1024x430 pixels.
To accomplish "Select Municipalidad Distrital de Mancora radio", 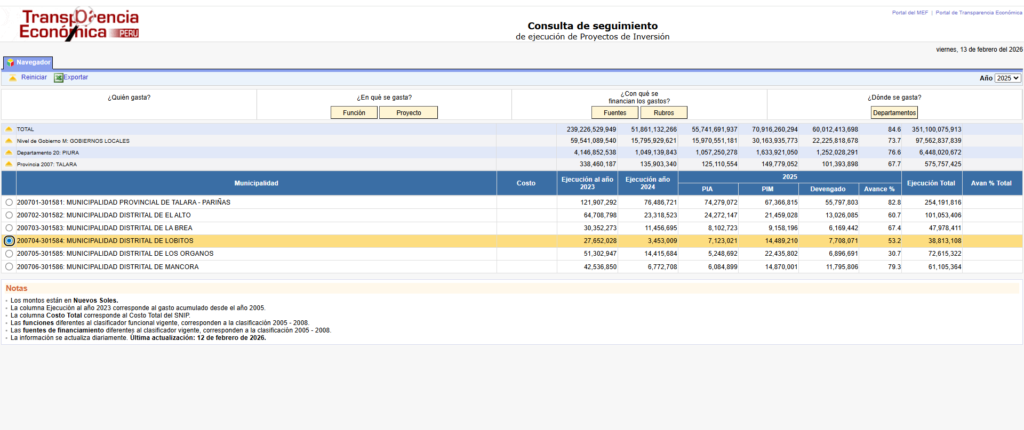I will pos(9,267).
